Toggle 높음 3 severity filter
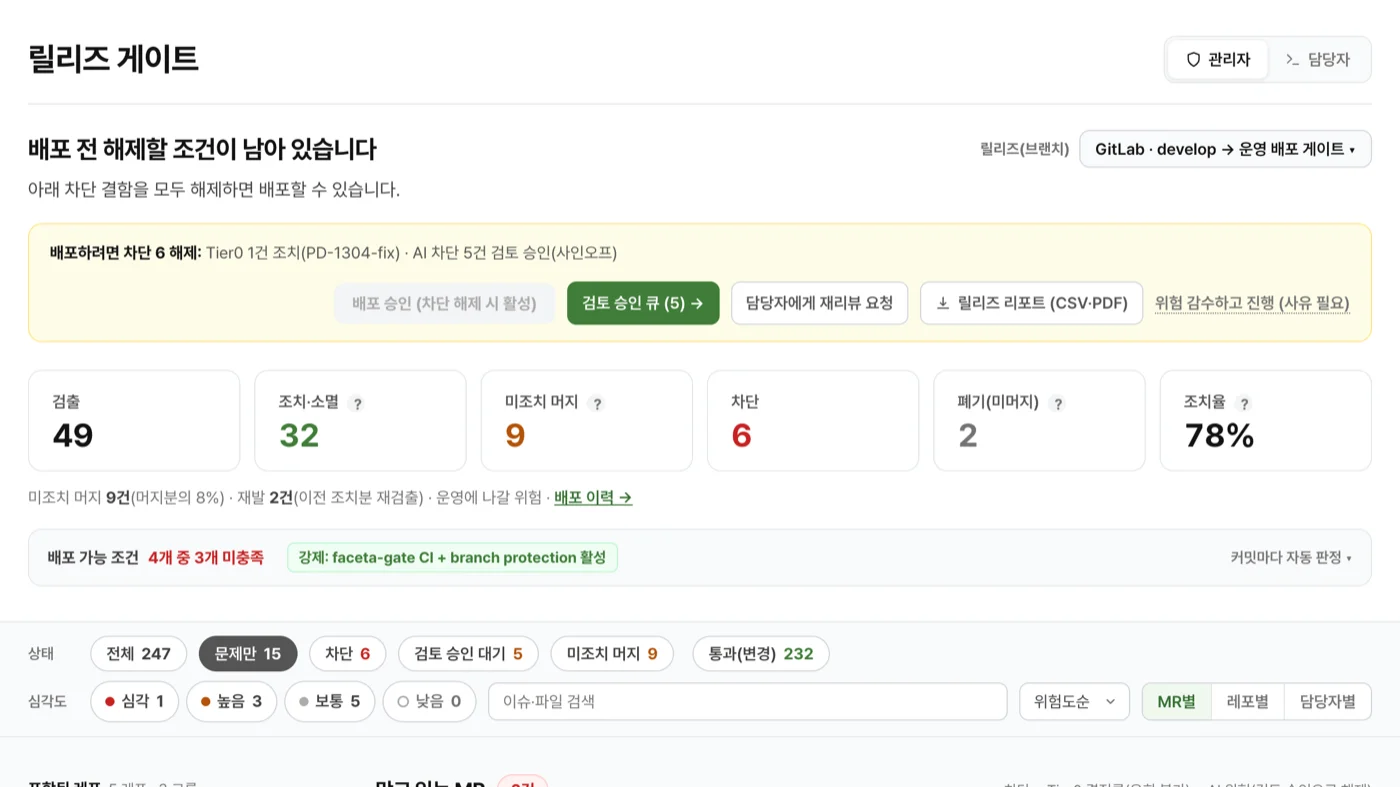Screen dimensions: 1400x787 click(x=231, y=702)
